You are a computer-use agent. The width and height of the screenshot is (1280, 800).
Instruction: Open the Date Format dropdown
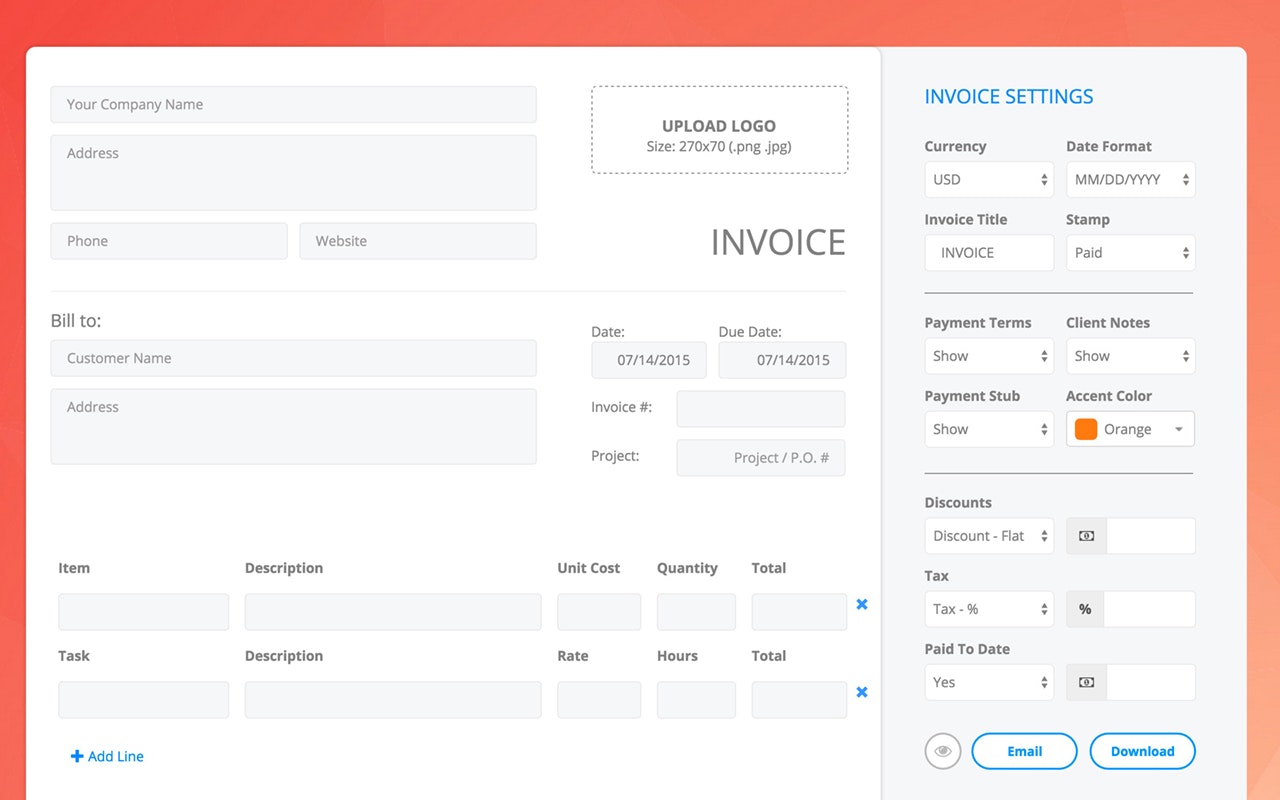[x=1130, y=179]
